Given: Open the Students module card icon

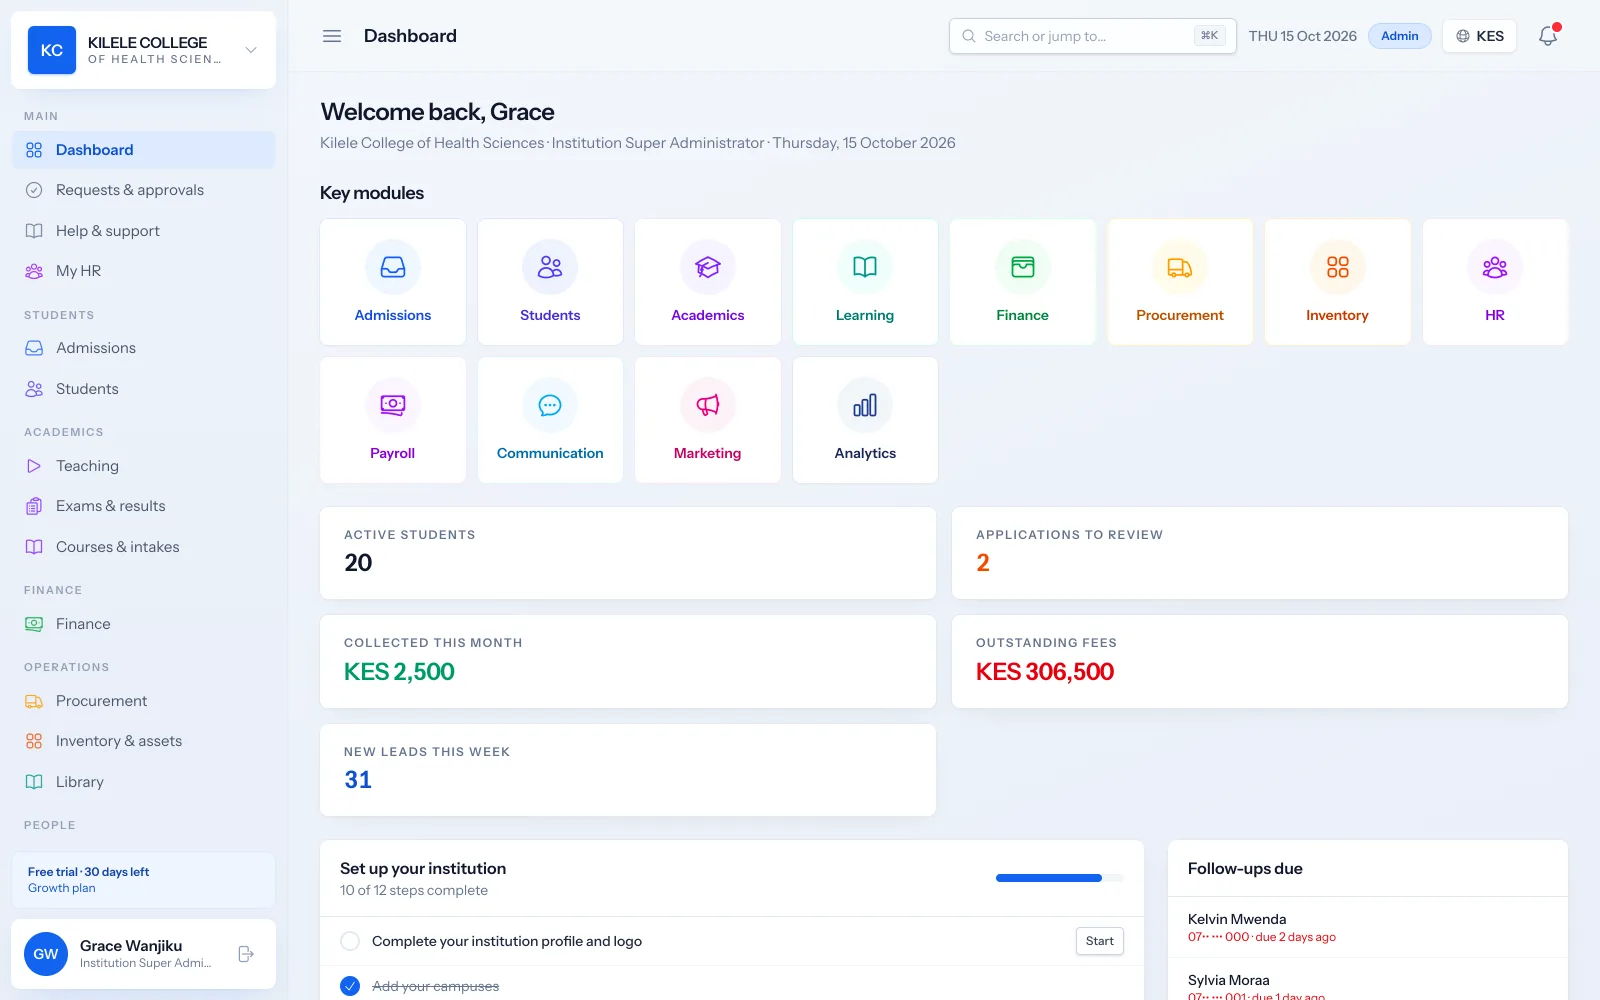Looking at the screenshot, I should (550, 267).
